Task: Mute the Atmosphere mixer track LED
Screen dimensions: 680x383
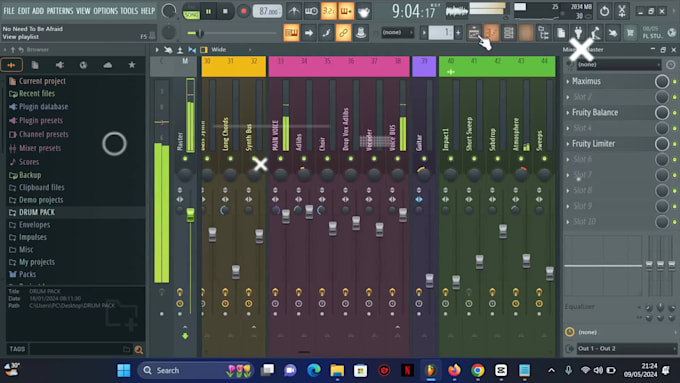Action: (x=521, y=159)
